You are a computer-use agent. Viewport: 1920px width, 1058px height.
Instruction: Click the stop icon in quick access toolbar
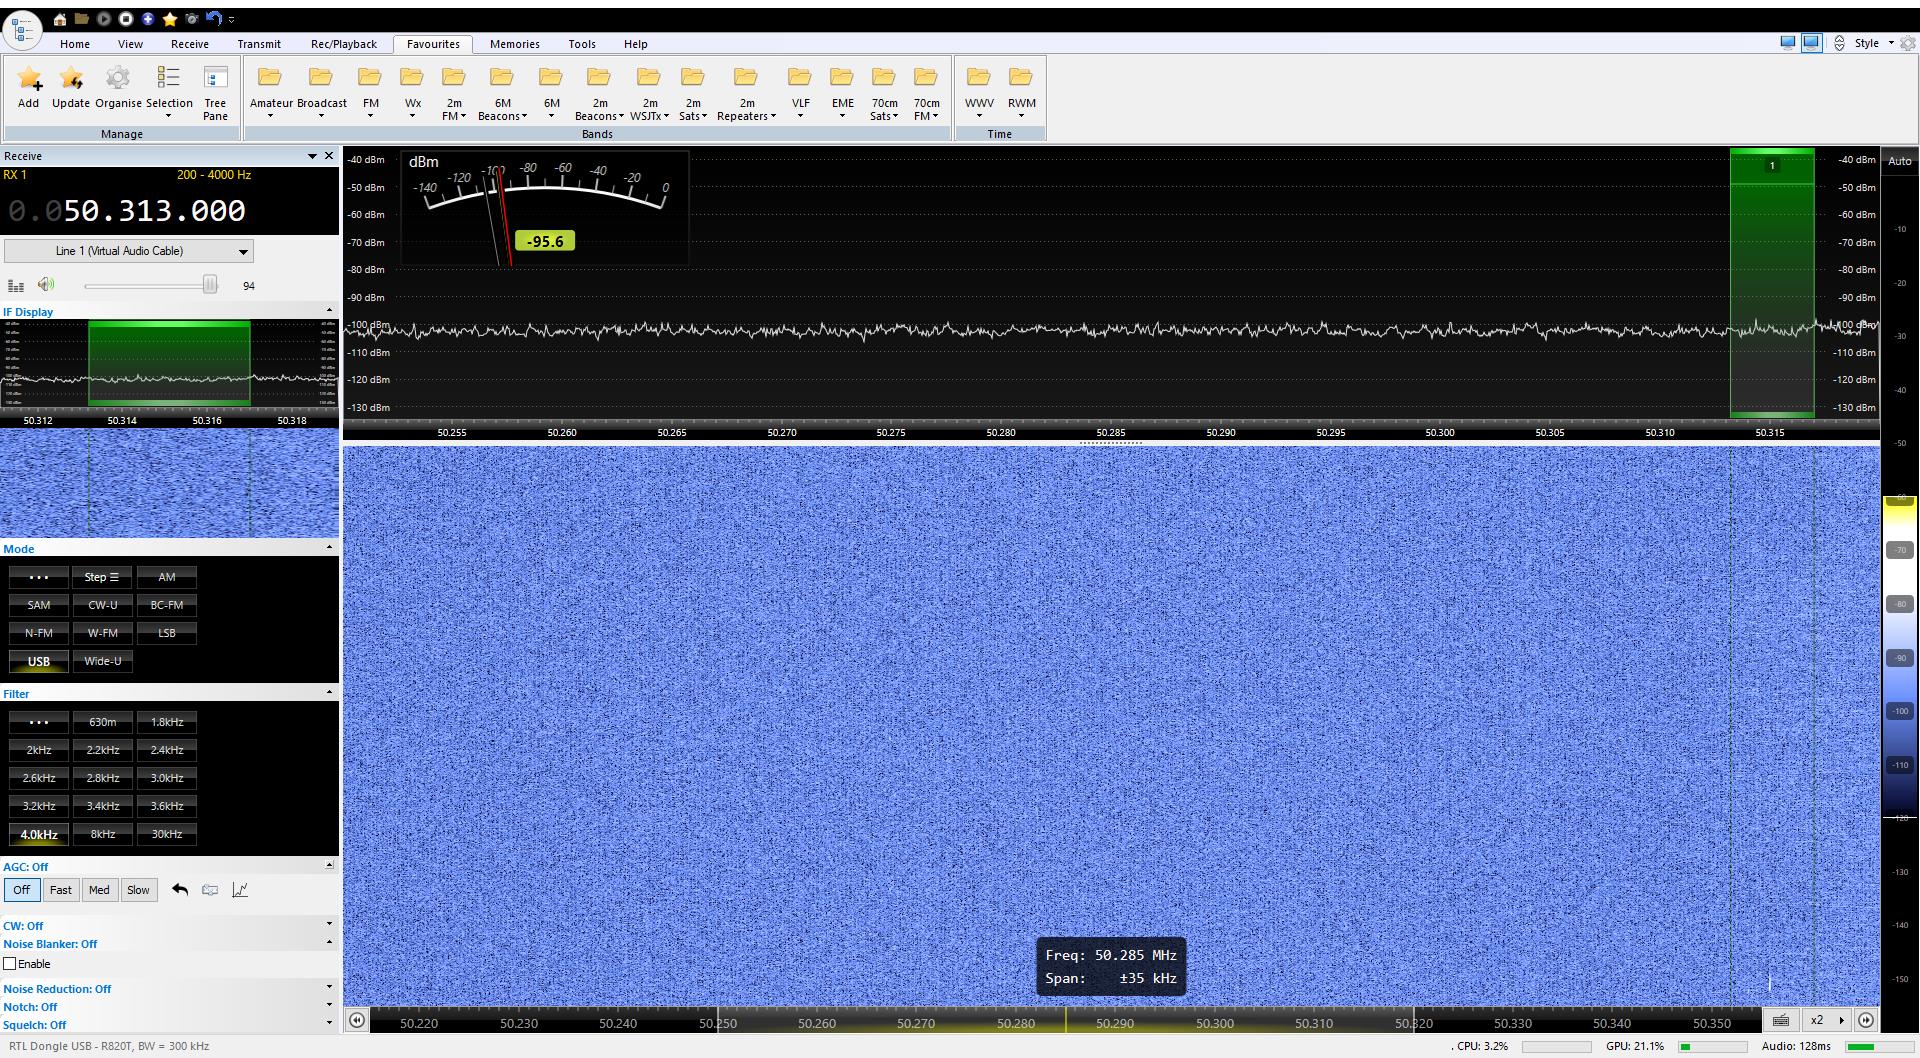point(126,19)
